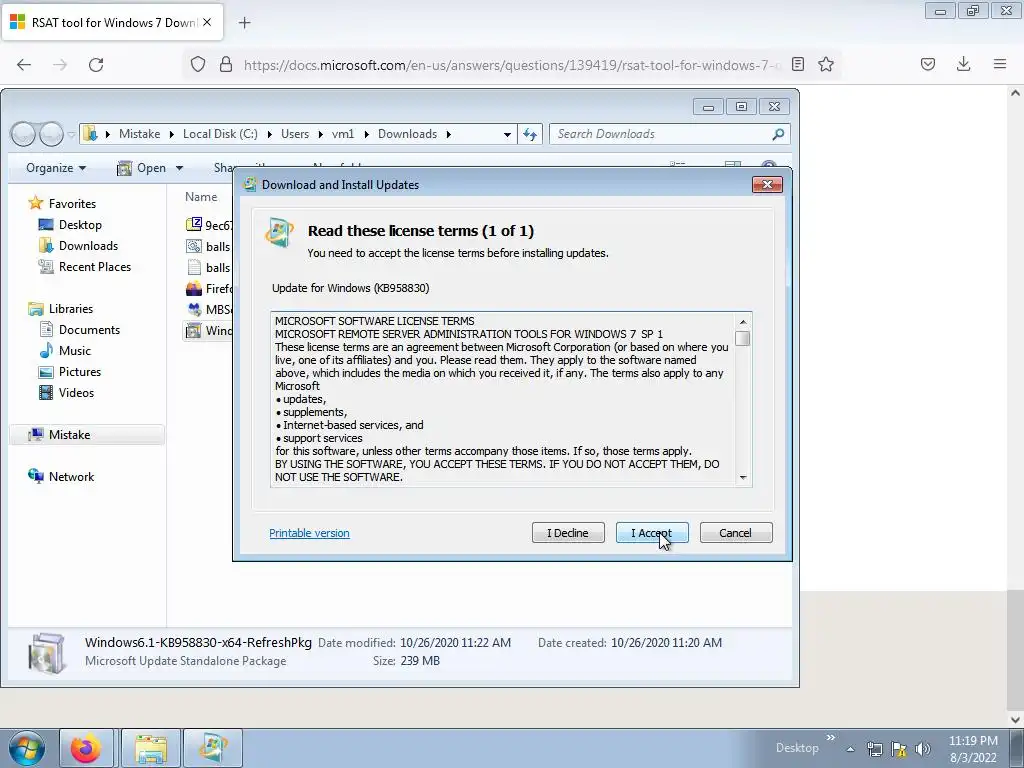This screenshot has height=768, width=1024.
Task: Toggle reader view in Firefox
Action: 797,64
